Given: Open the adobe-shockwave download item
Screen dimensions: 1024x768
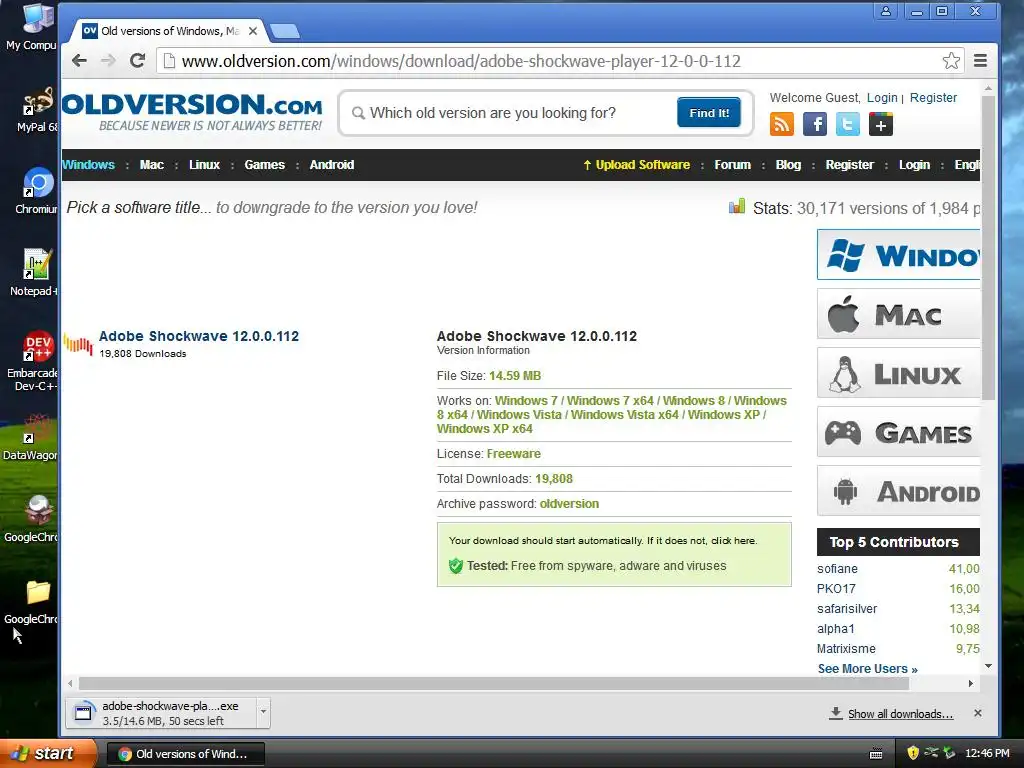Looking at the screenshot, I should tap(162, 712).
